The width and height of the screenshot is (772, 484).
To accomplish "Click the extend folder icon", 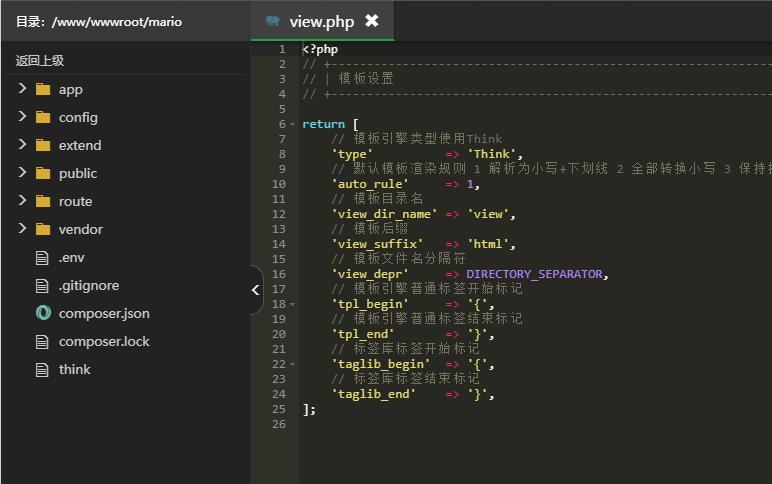I will [x=43, y=145].
